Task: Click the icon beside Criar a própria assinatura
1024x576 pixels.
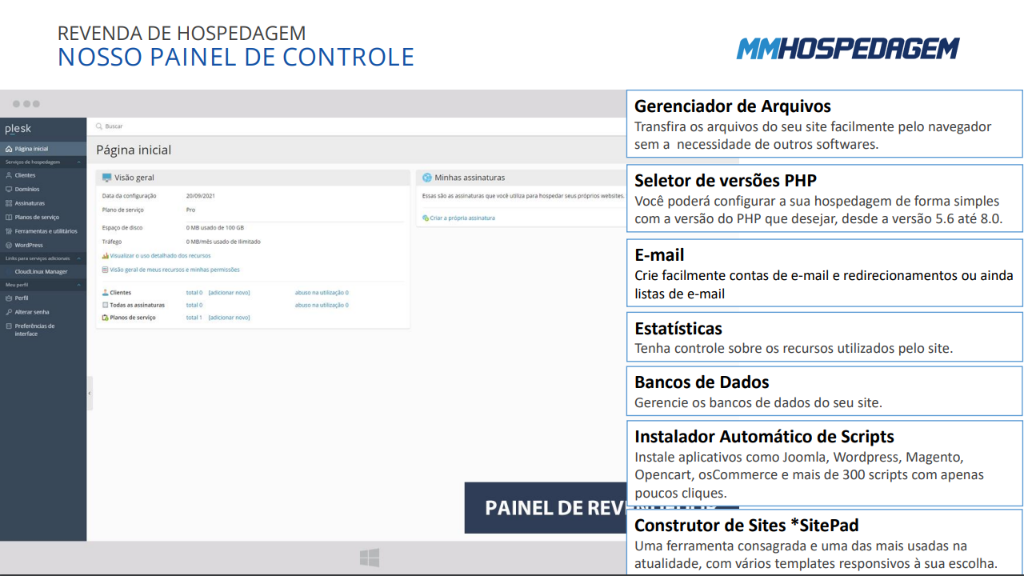Action: click(x=426, y=218)
